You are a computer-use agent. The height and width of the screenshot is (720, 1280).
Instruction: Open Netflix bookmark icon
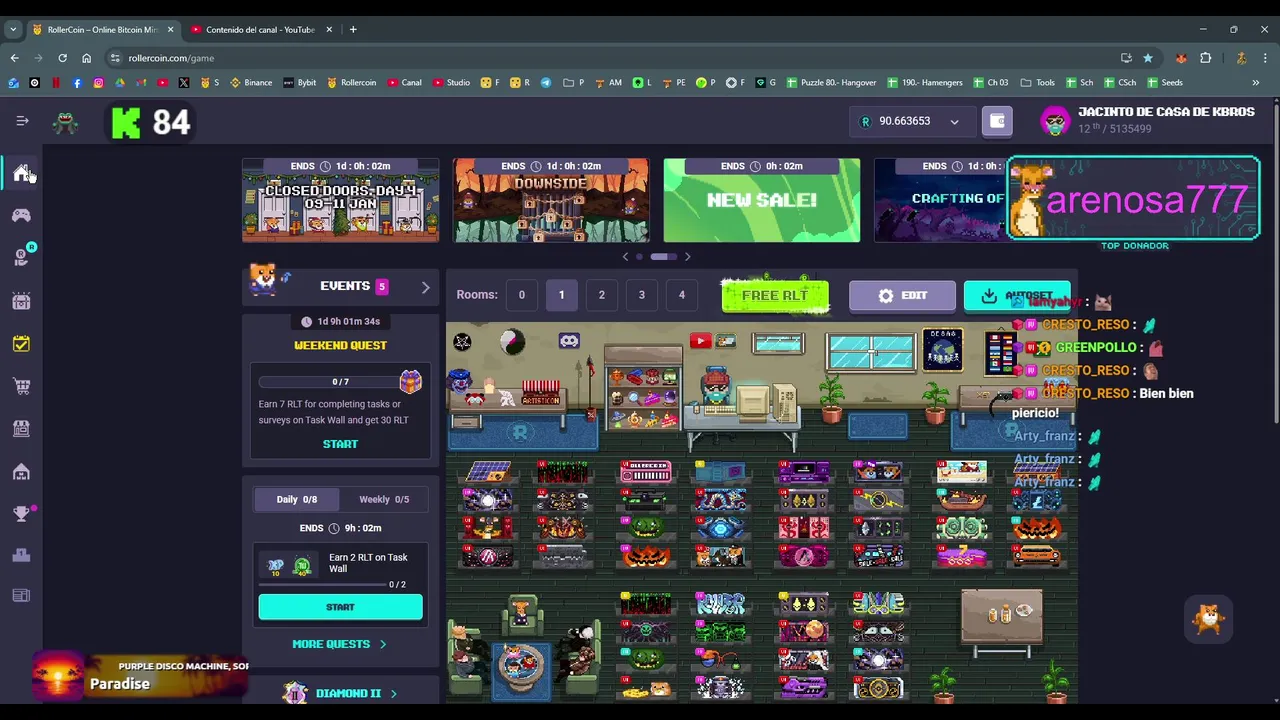click(x=56, y=83)
